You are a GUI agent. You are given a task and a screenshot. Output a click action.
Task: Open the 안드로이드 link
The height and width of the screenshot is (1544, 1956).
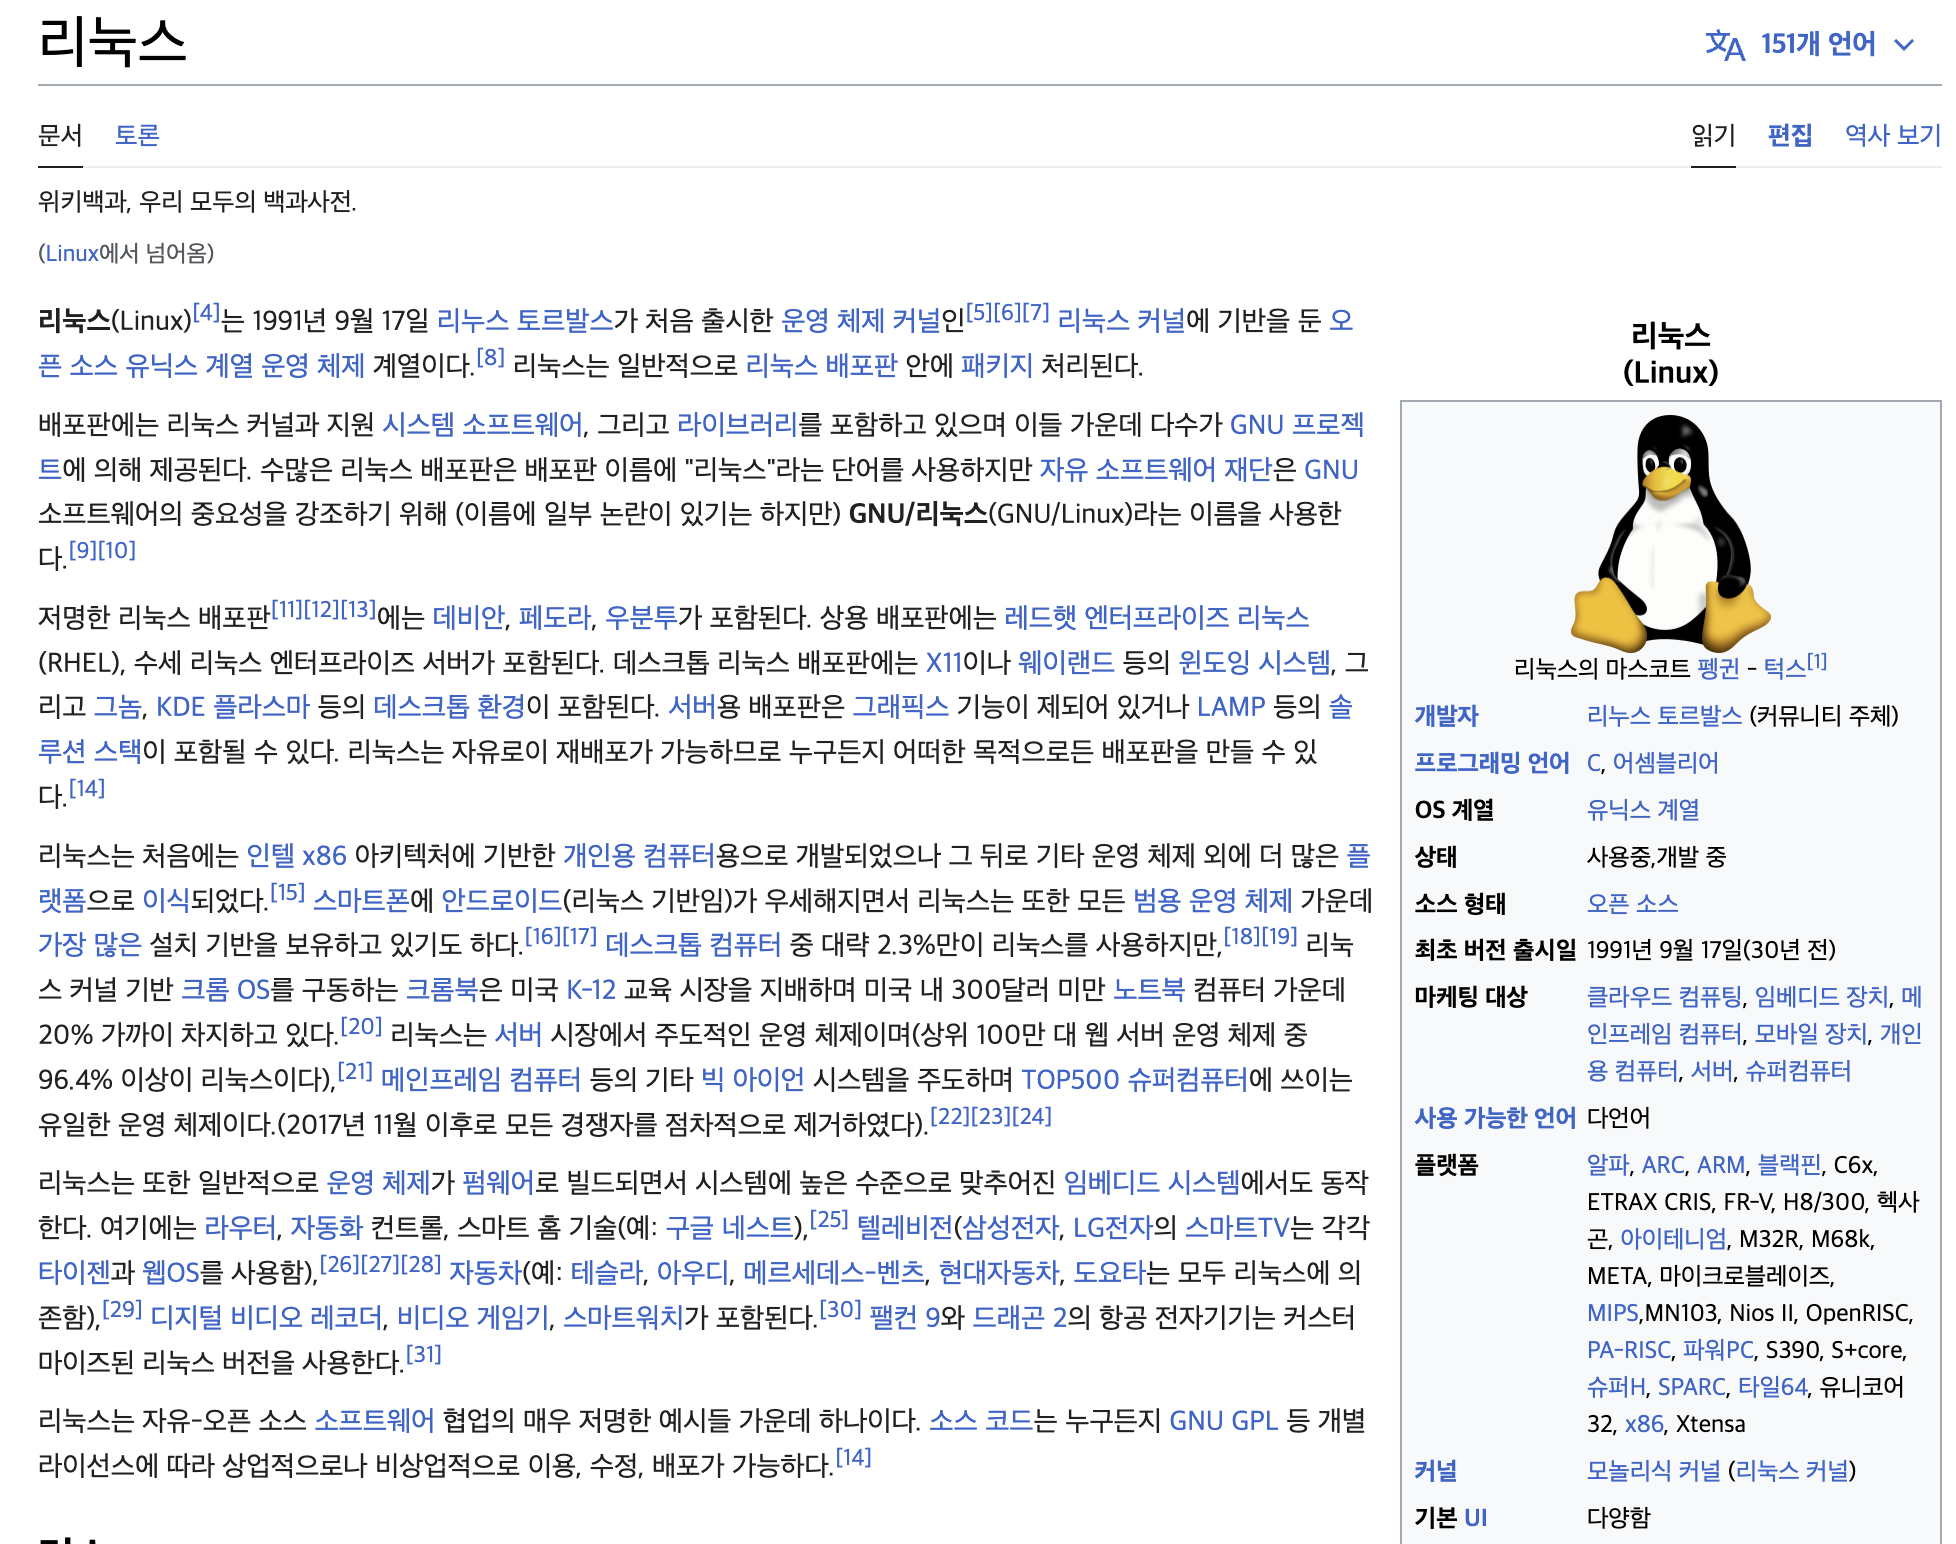coord(501,900)
